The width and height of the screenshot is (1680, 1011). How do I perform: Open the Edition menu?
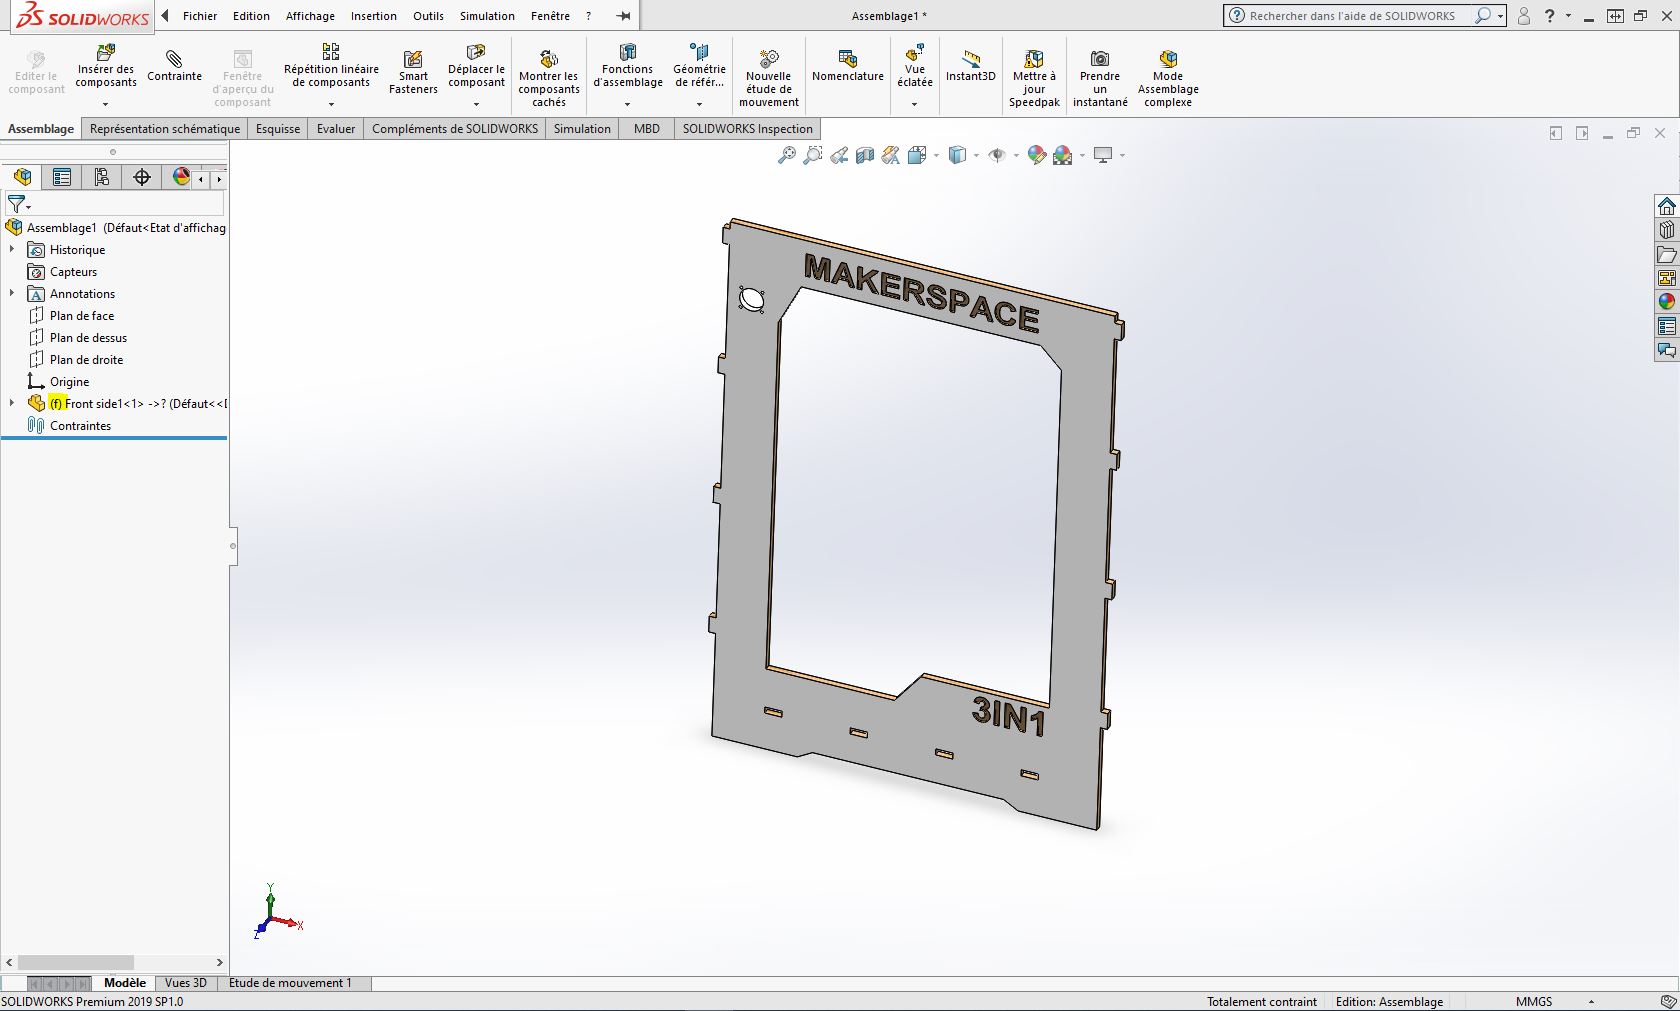[x=251, y=16]
